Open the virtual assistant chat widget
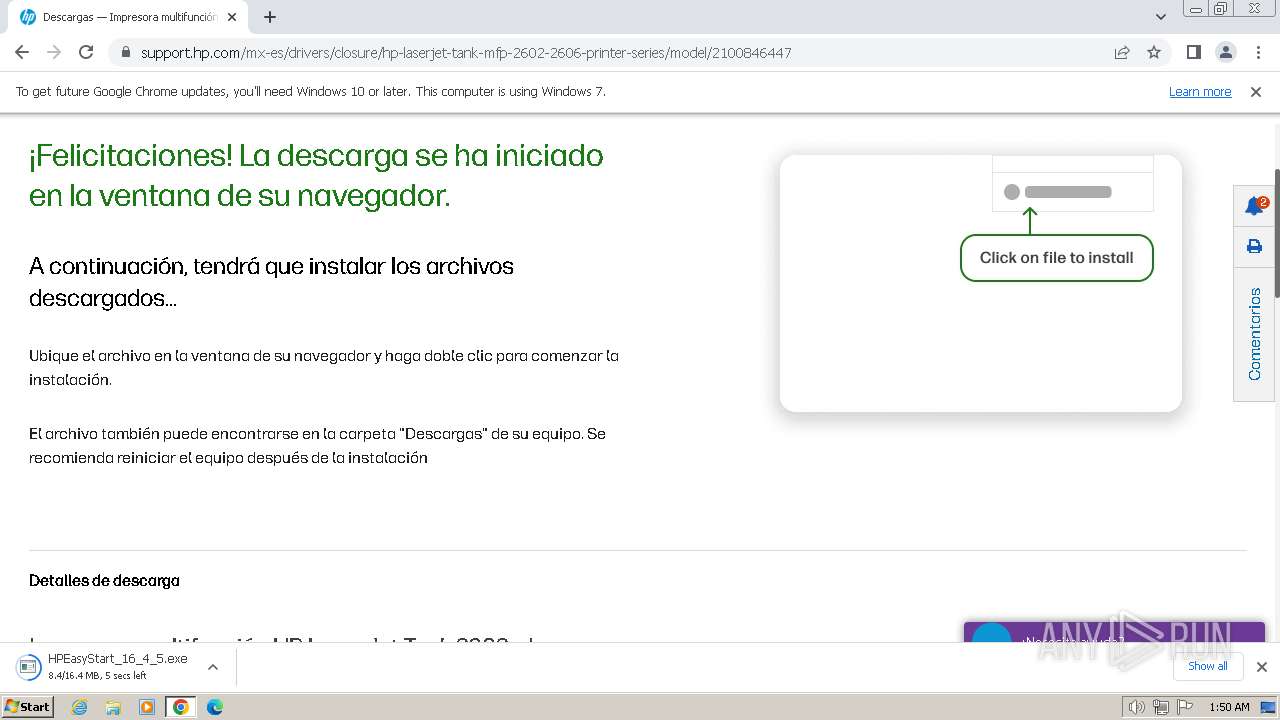Screen dimensions: 1280x720 pyautogui.click(x=1114, y=632)
